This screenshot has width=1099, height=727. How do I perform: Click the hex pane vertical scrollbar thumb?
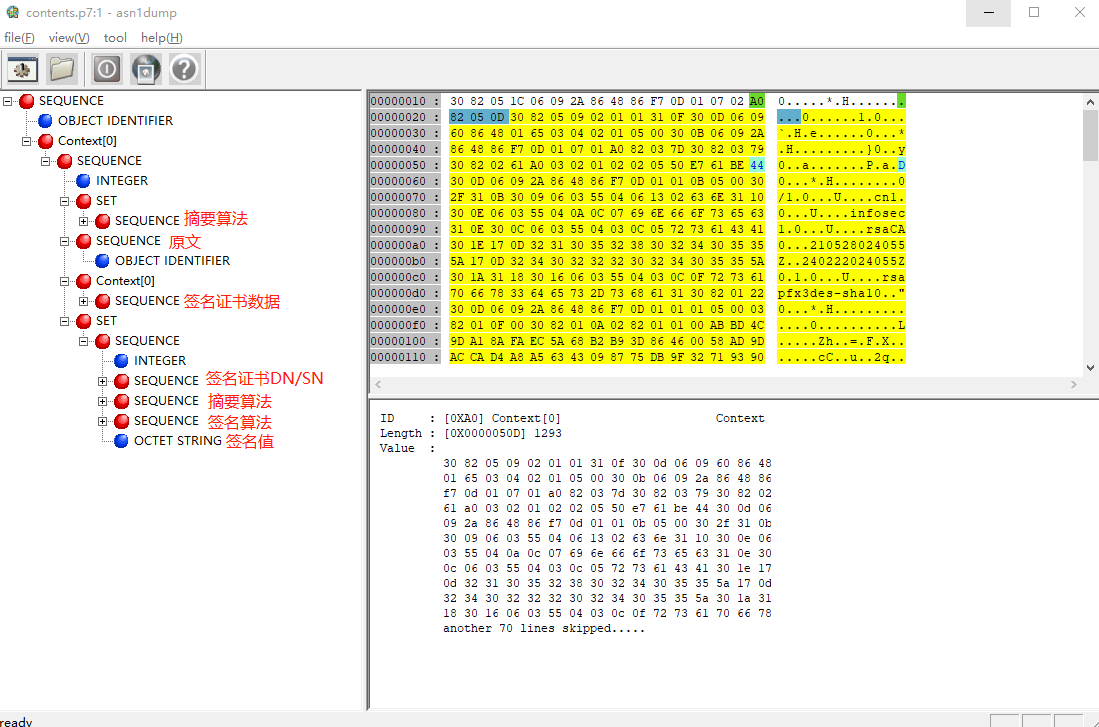coord(1090,135)
